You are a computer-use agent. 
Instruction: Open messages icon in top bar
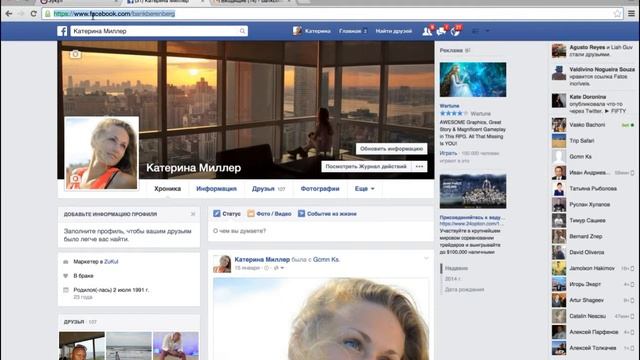tap(441, 31)
